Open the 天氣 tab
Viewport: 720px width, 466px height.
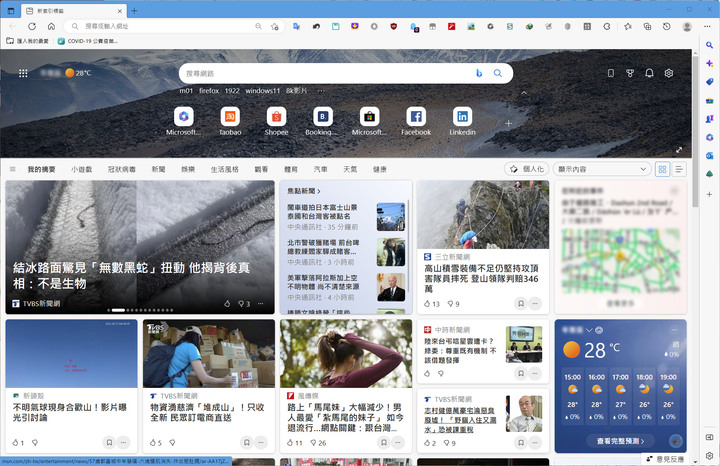click(350, 169)
